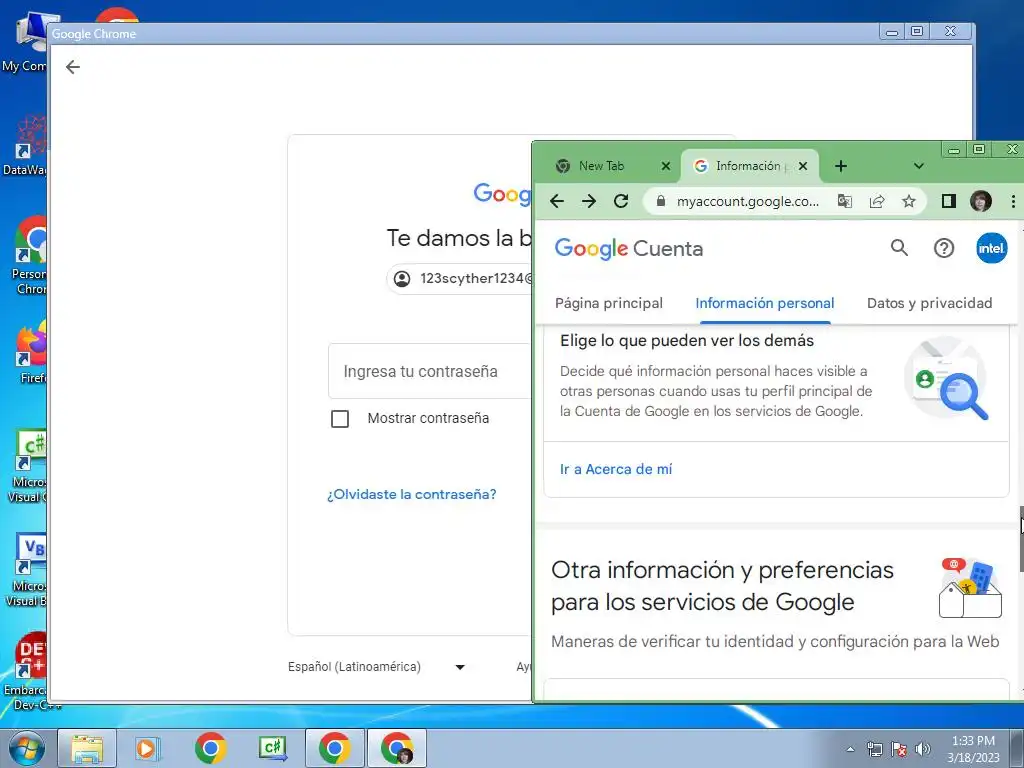
Task: Click the padlock site info icon
Action: tap(661, 201)
